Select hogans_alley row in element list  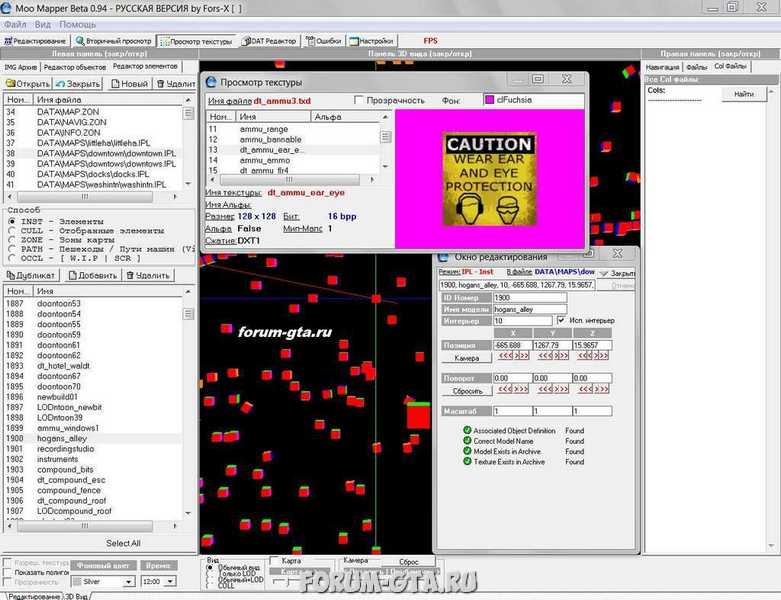click(93, 438)
